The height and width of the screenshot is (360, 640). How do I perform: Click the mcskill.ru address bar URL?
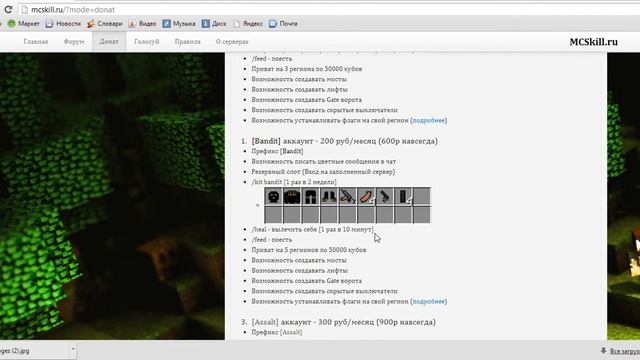click(x=73, y=9)
